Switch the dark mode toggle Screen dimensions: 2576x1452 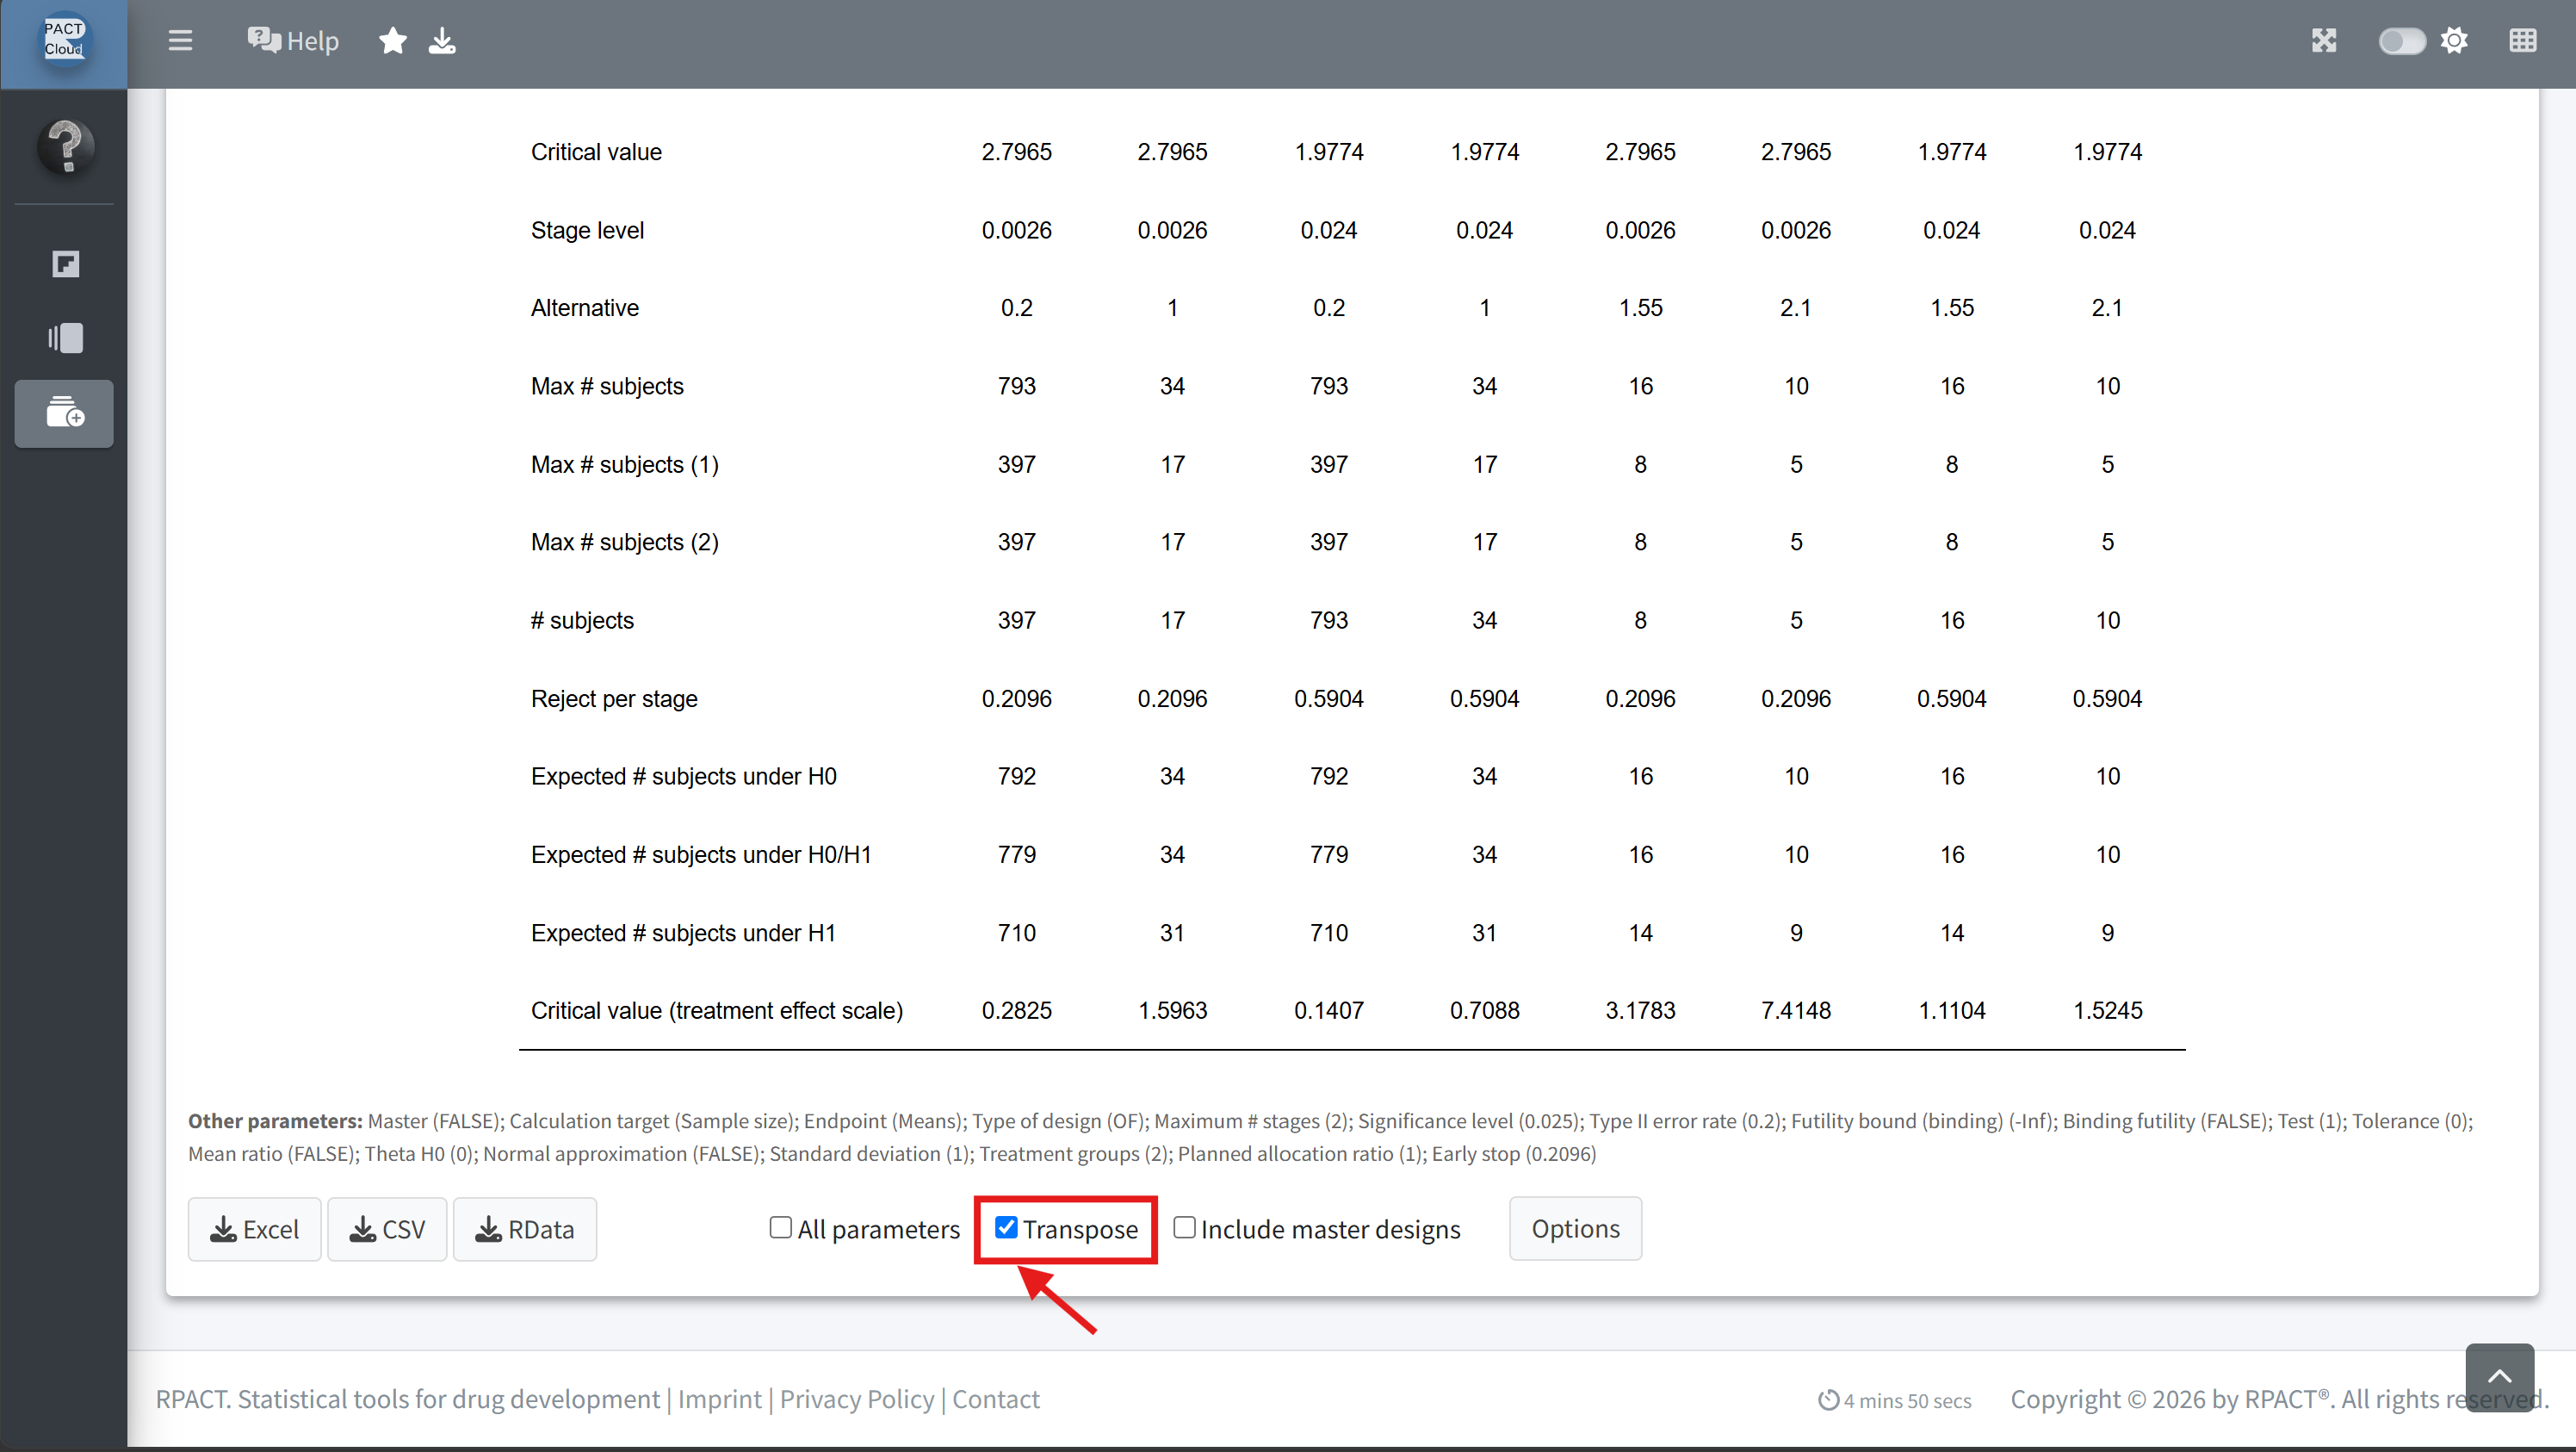[x=2402, y=41]
